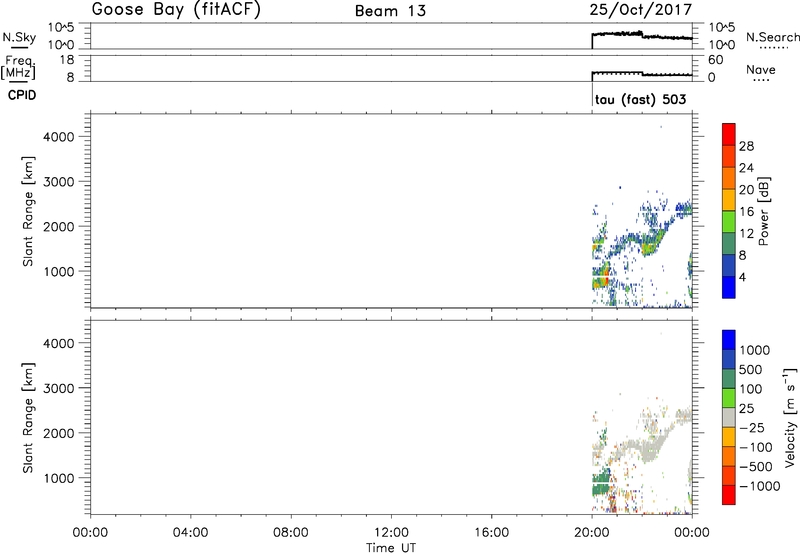Click the 'Nave' legend label
The width and height of the screenshot is (800, 554).
(761, 69)
